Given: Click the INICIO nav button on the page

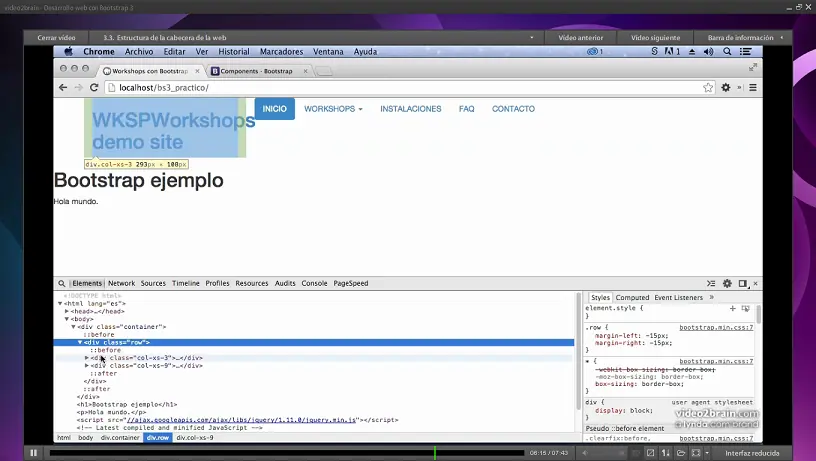Looking at the screenshot, I should [x=274, y=109].
